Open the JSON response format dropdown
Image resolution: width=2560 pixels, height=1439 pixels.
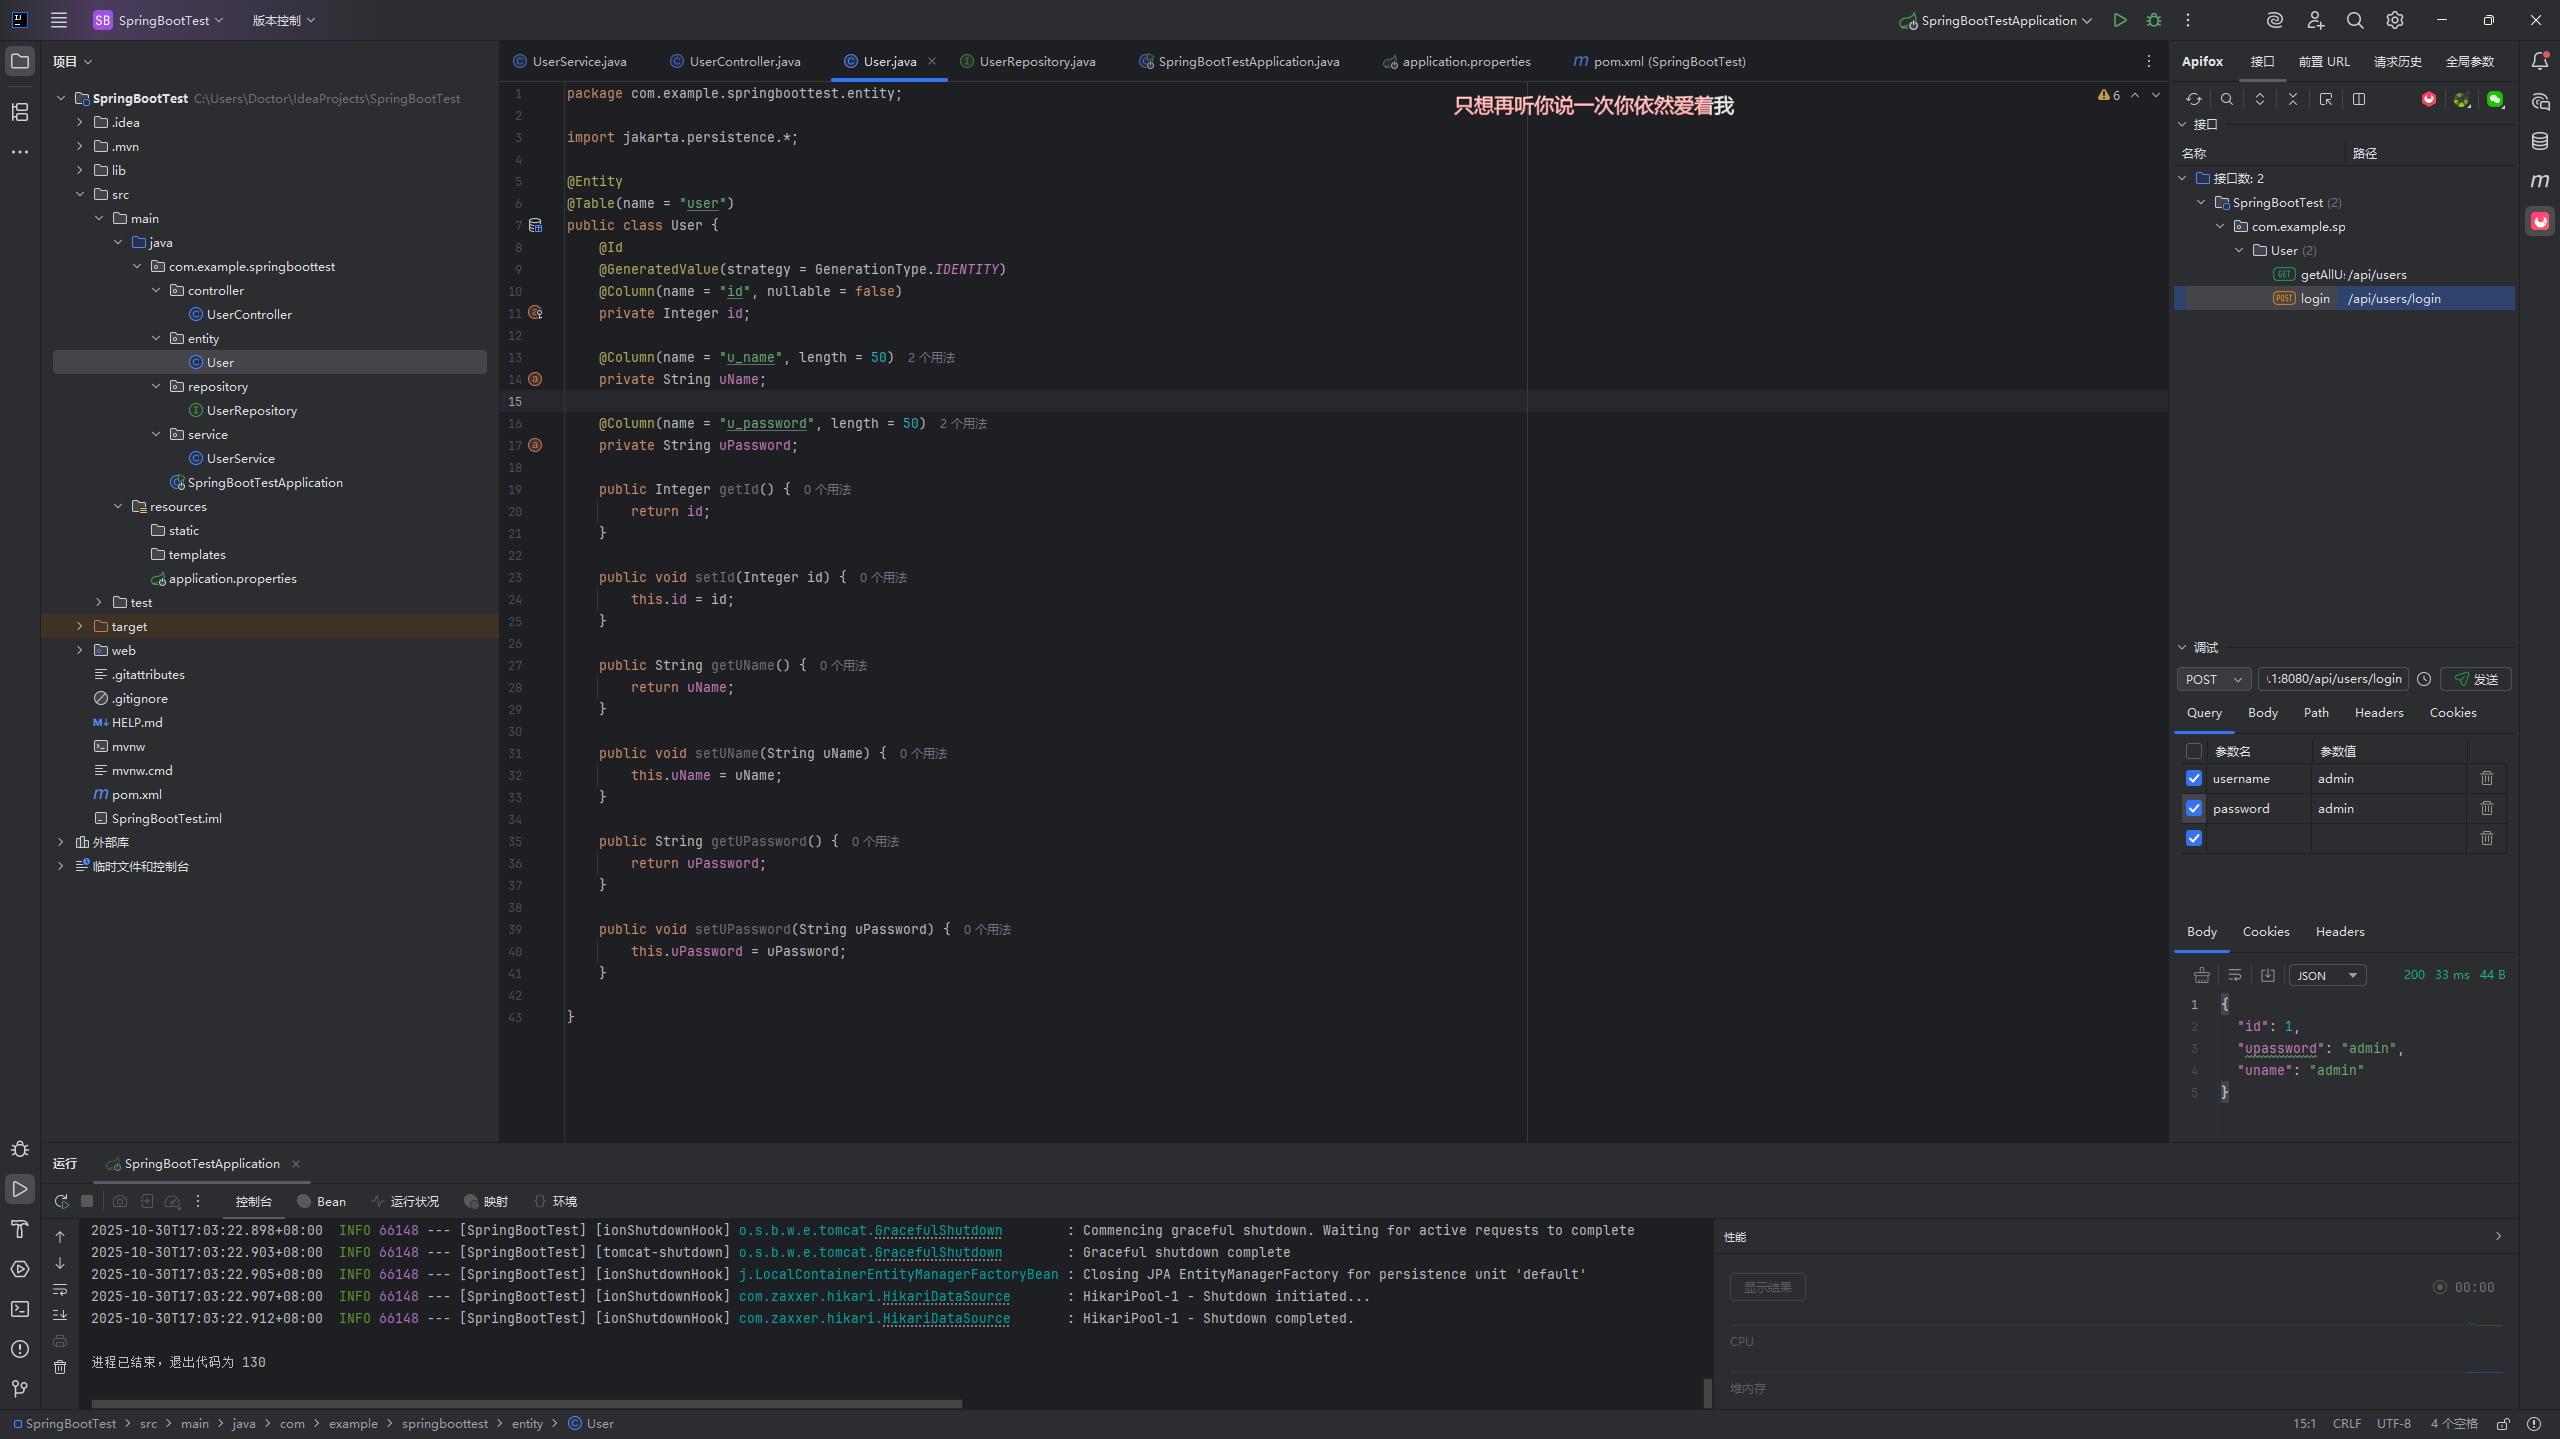[2327, 975]
